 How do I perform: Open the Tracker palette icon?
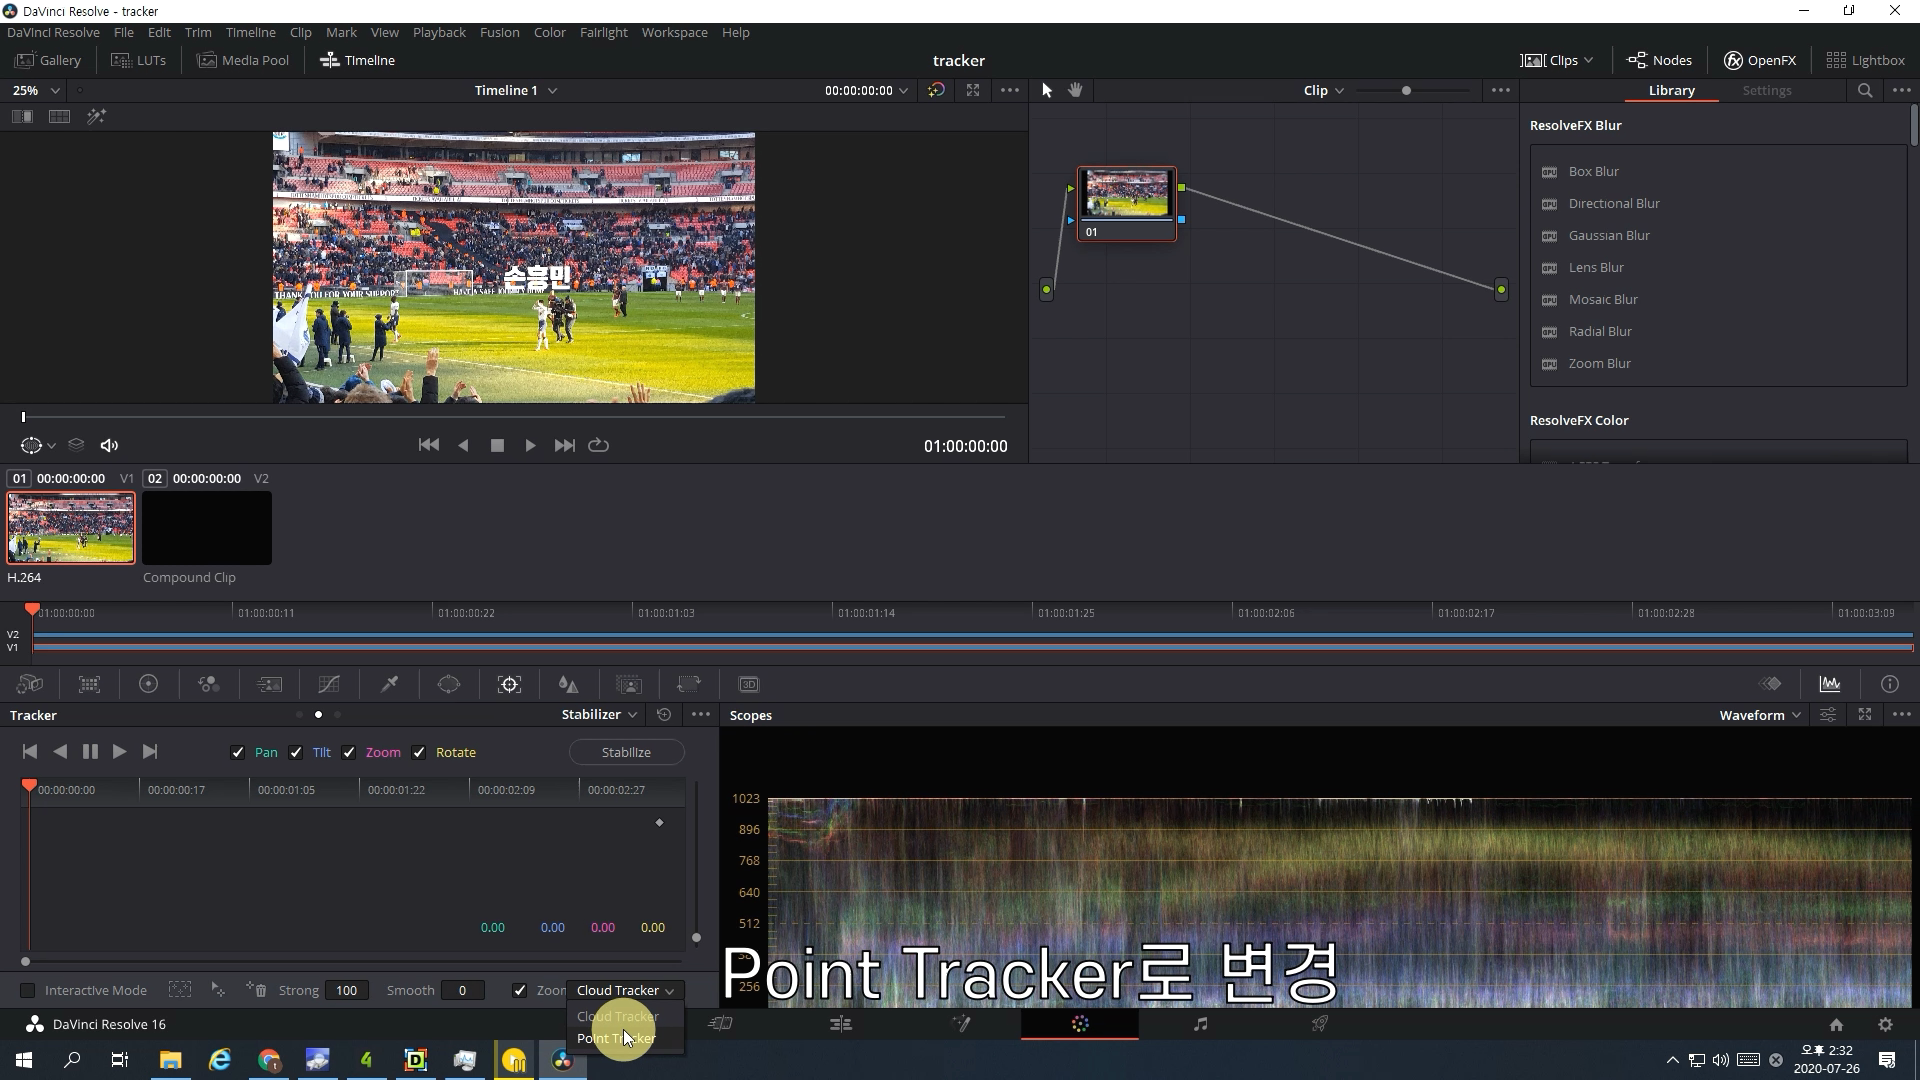pyautogui.click(x=509, y=684)
